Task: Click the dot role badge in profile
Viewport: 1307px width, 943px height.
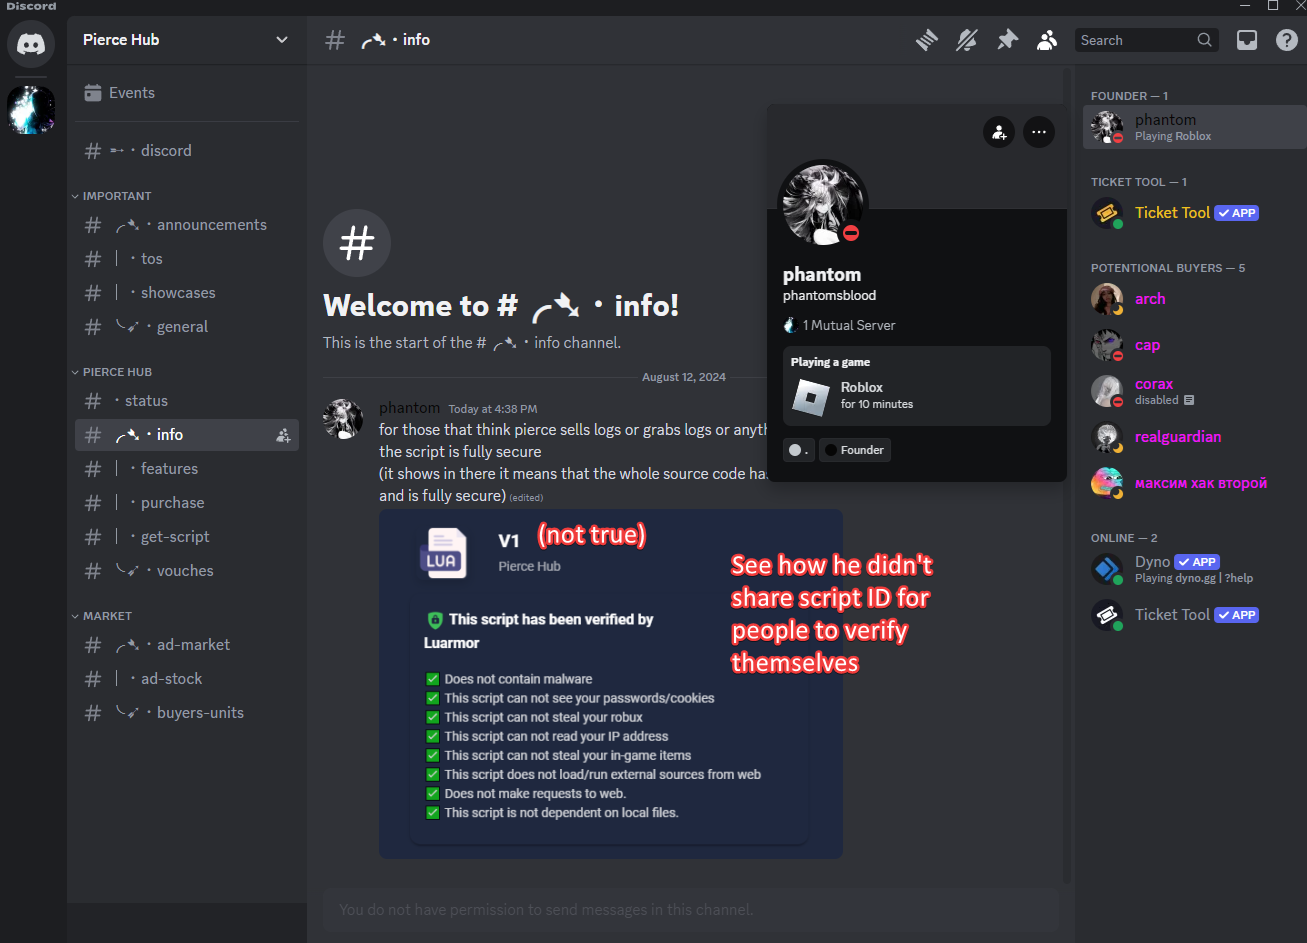Action: click(798, 450)
